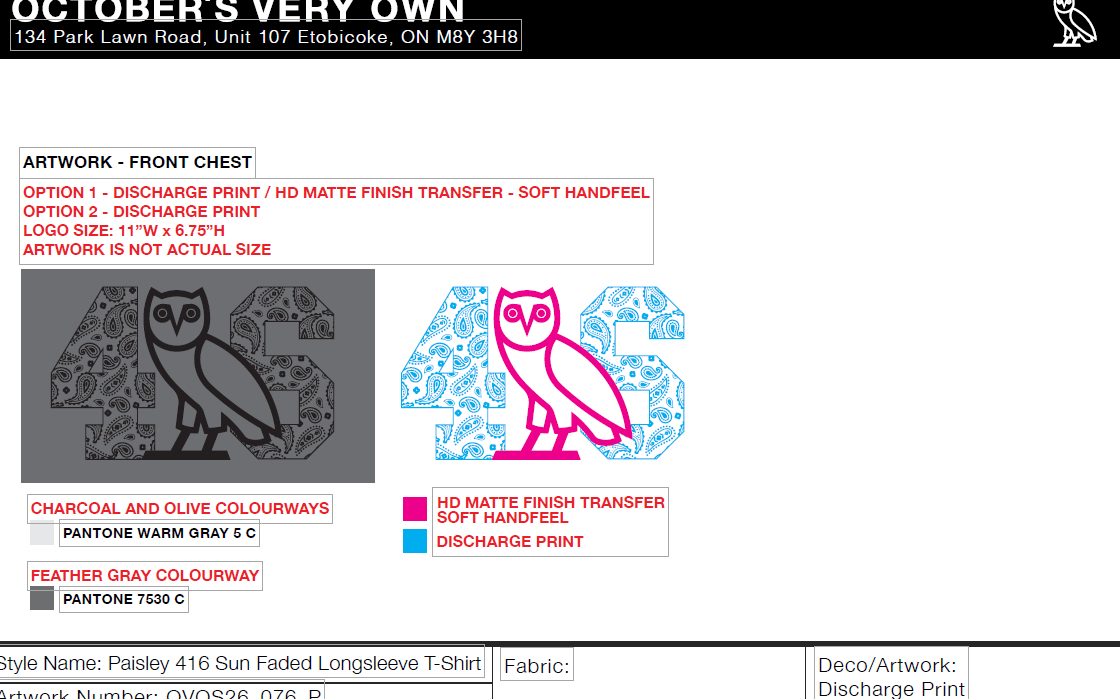Viewport: 1120px width, 699px height.
Task: Click the Style Name field
Action: (241, 663)
